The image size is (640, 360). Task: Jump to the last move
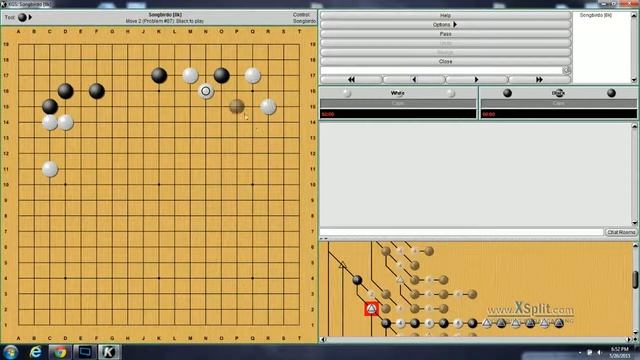(539, 80)
